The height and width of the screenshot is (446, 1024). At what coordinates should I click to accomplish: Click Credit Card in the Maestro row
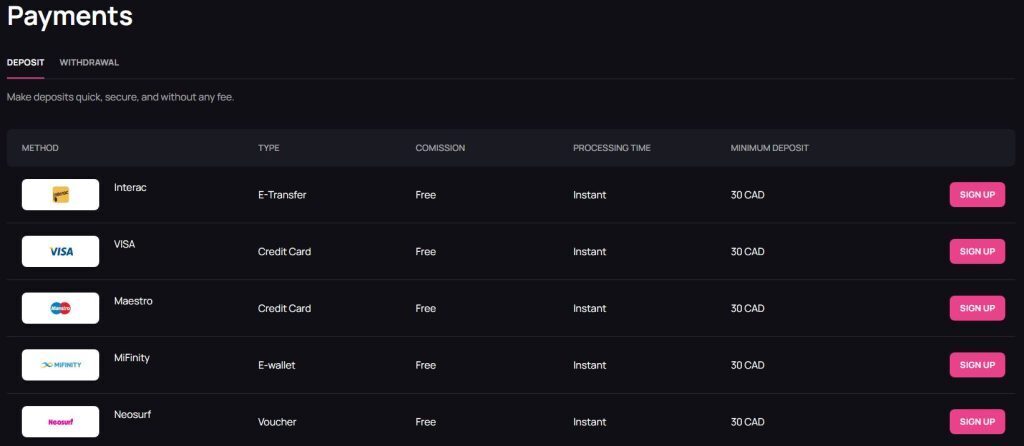285,308
